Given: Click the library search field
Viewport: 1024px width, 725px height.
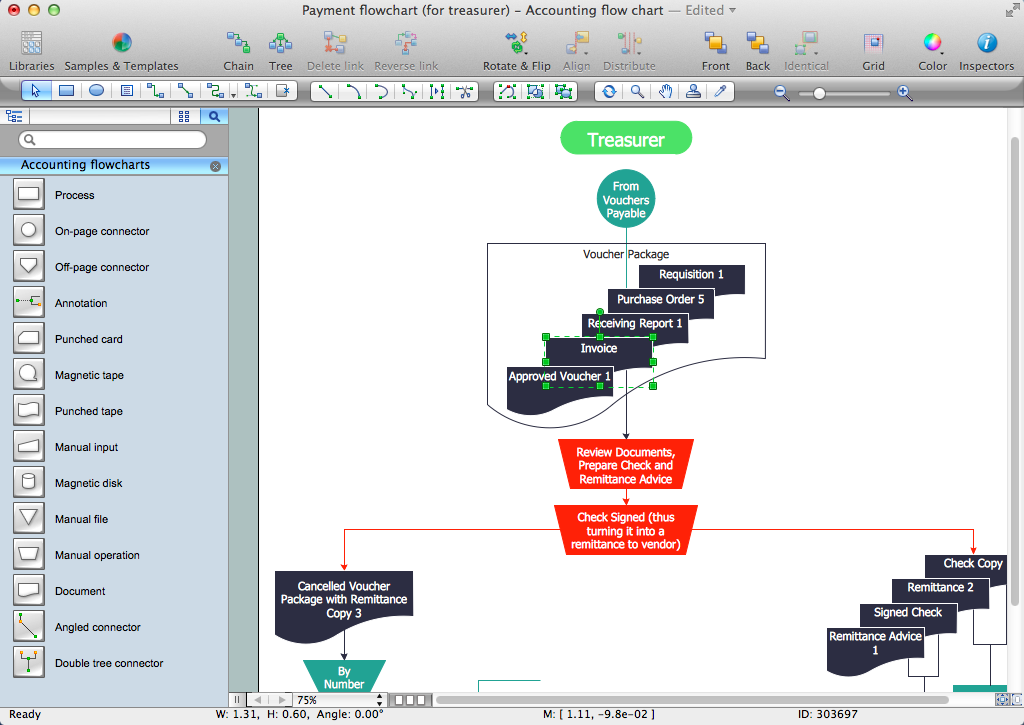Looking at the screenshot, I should [112, 139].
